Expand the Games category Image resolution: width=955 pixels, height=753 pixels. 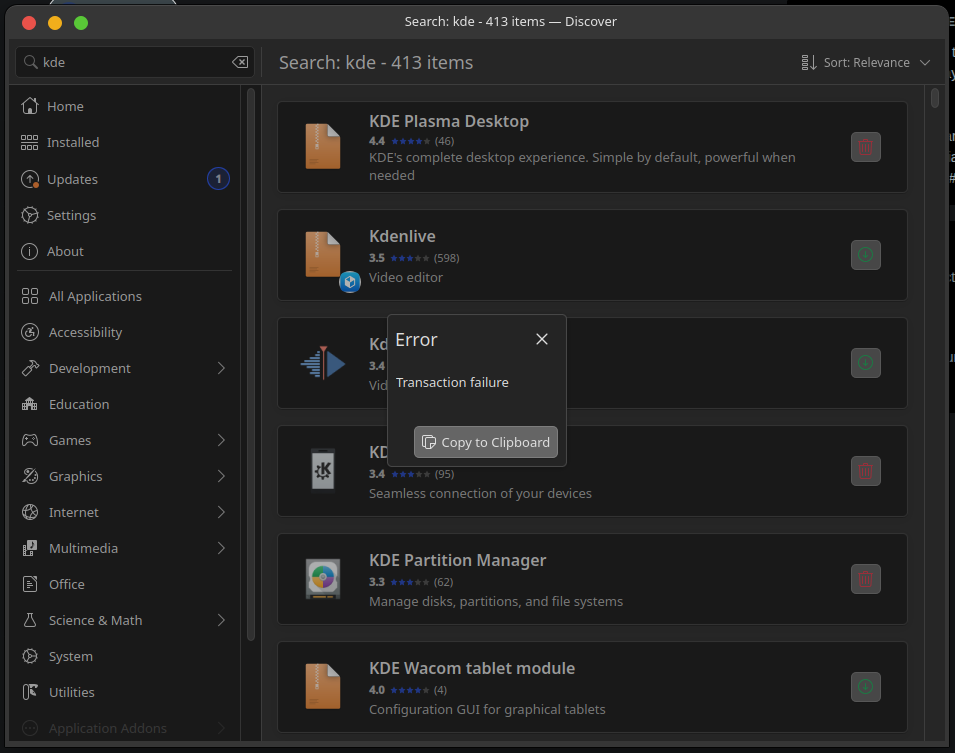tap(221, 440)
